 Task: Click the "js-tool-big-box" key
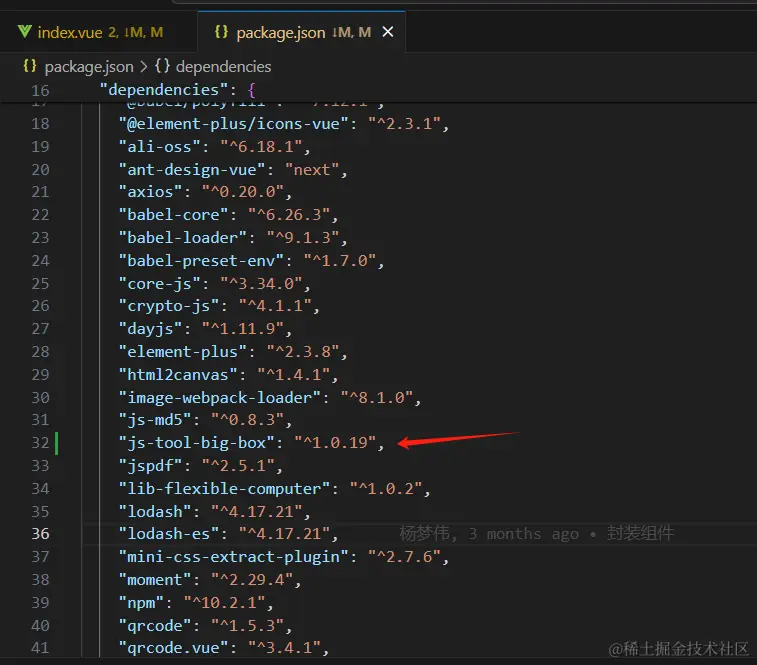196,442
